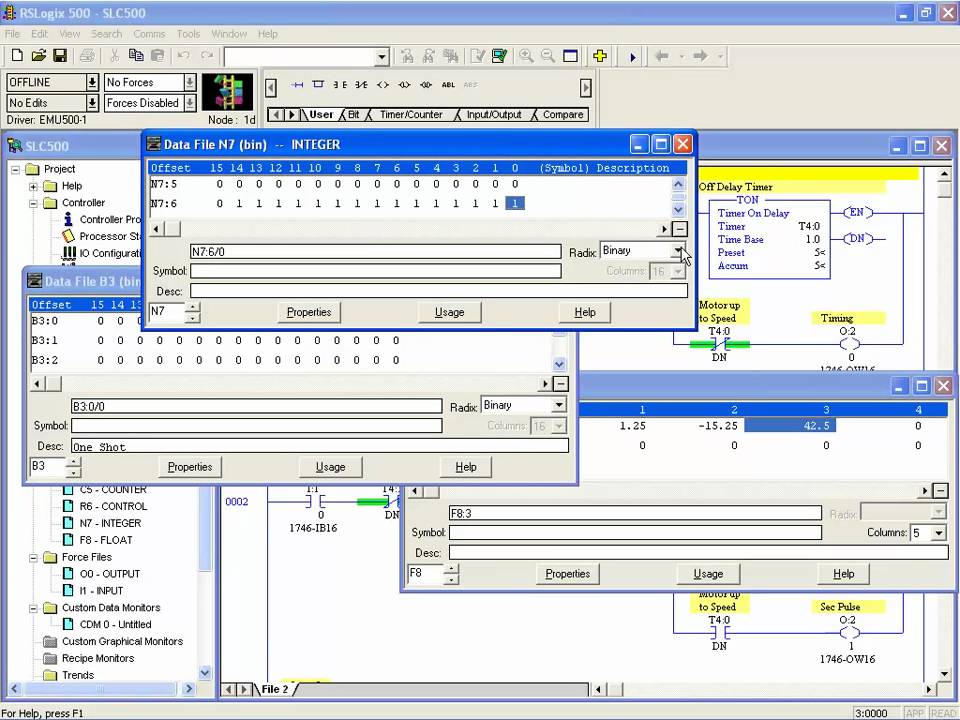Insert Examine If Open (XIO) instruction
The image size is (960, 720).
tap(361, 85)
